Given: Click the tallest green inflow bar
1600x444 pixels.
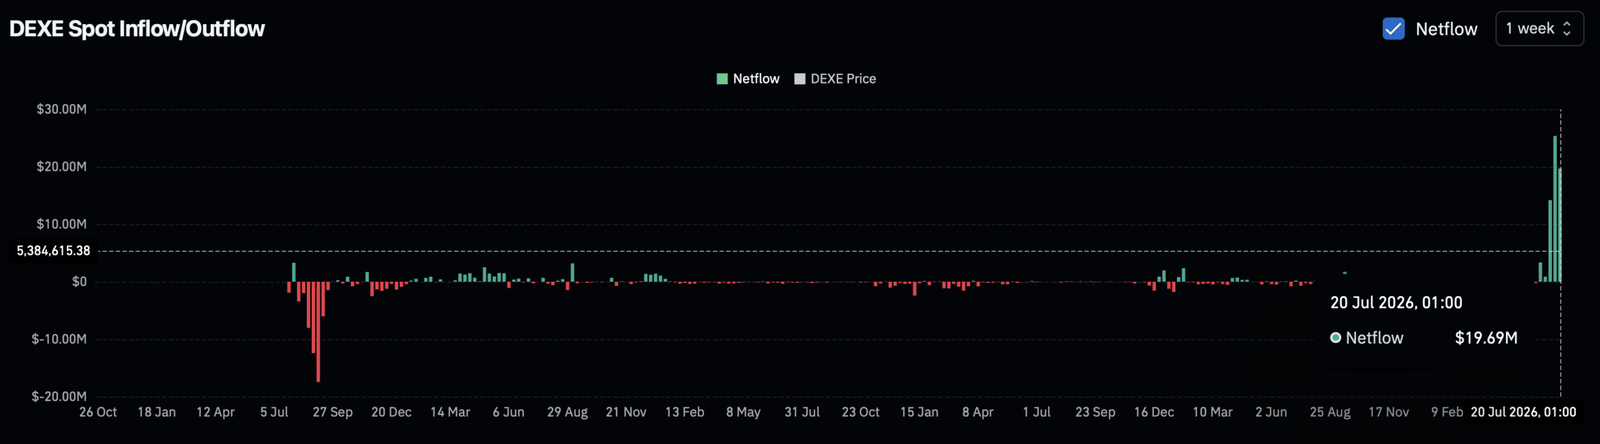Looking at the screenshot, I should coord(1555,209).
